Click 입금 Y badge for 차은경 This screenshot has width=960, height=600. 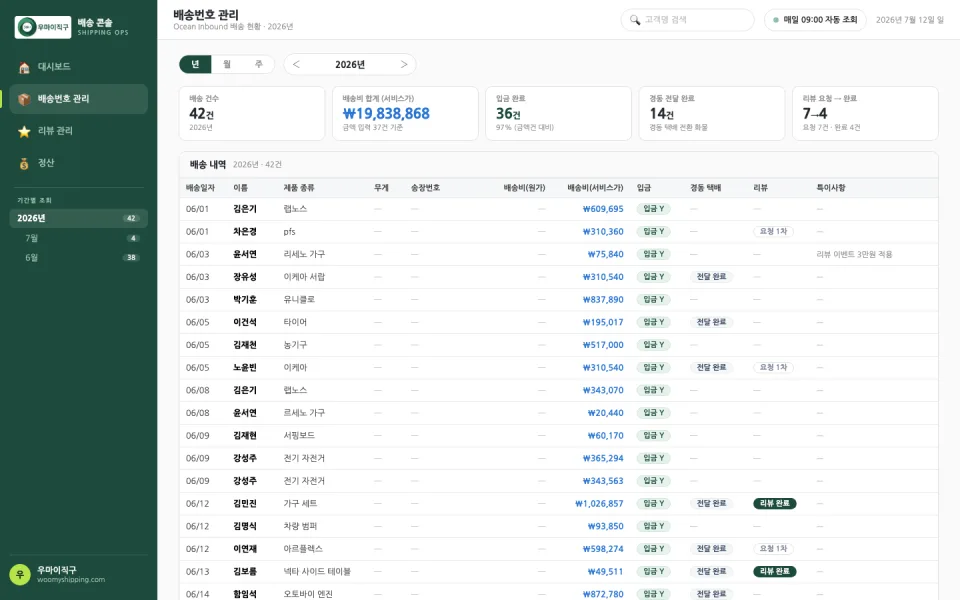coord(653,231)
